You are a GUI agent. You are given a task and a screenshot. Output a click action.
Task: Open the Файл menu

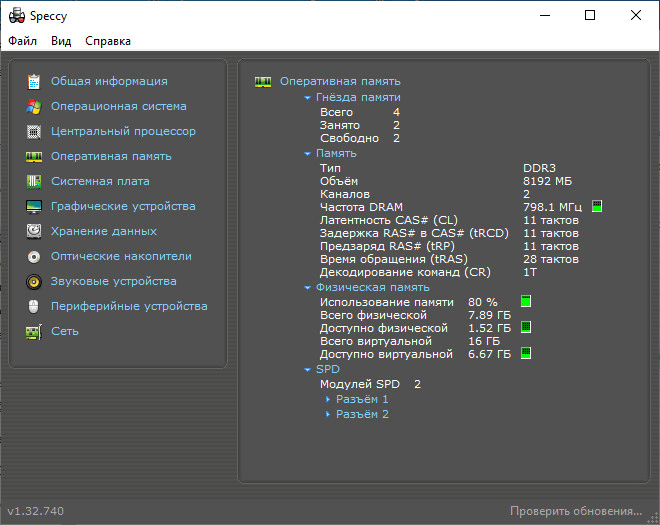[x=22, y=41]
